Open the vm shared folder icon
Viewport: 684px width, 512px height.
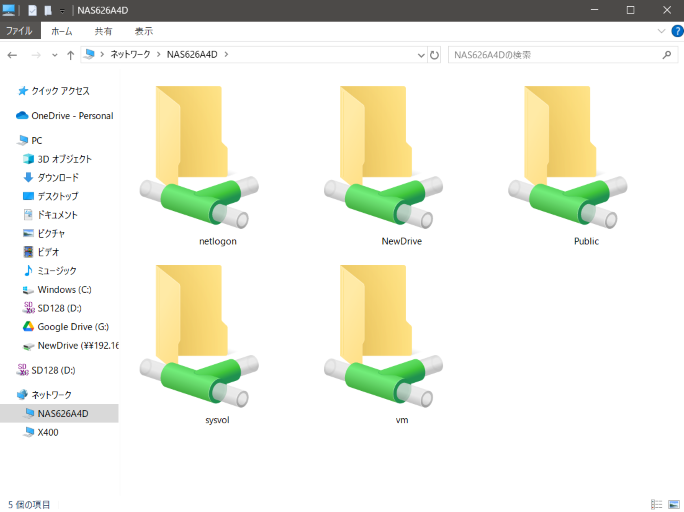point(383,336)
